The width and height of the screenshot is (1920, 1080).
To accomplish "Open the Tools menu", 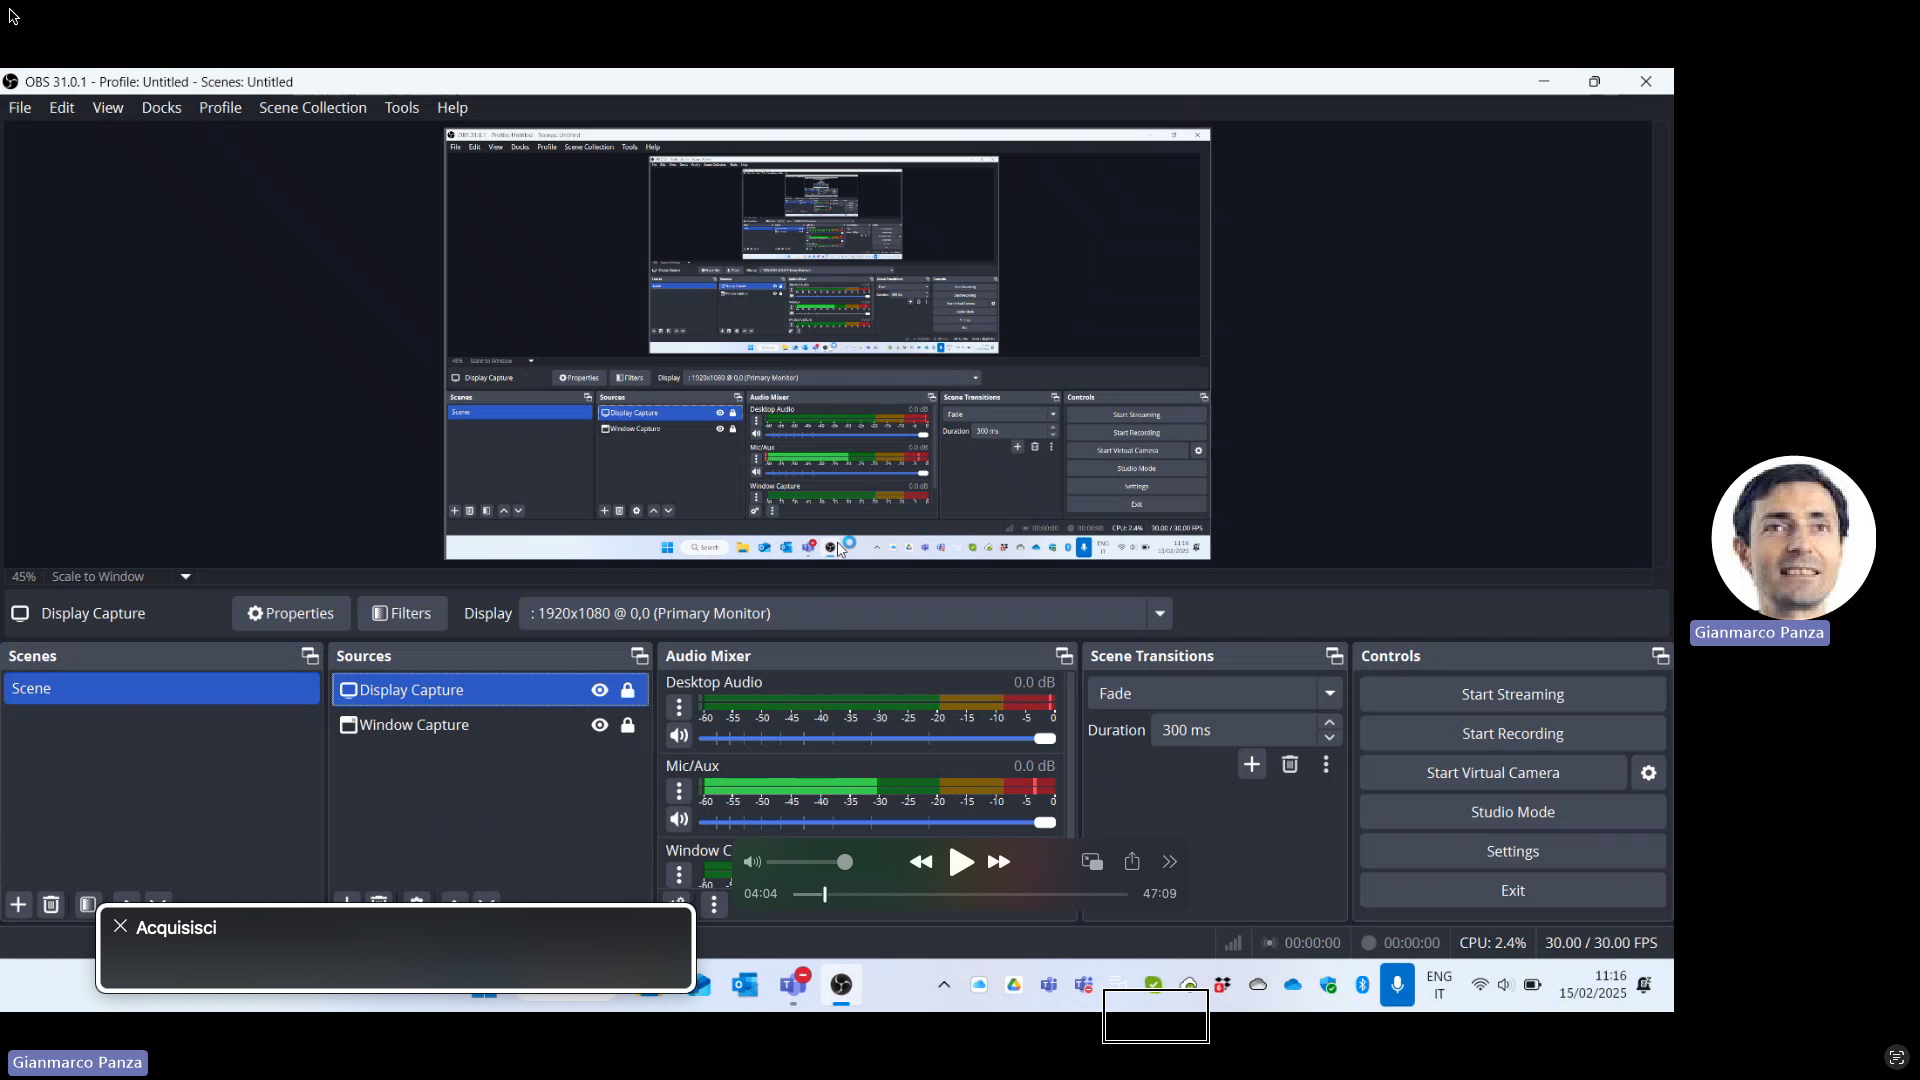I will click(x=402, y=108).
